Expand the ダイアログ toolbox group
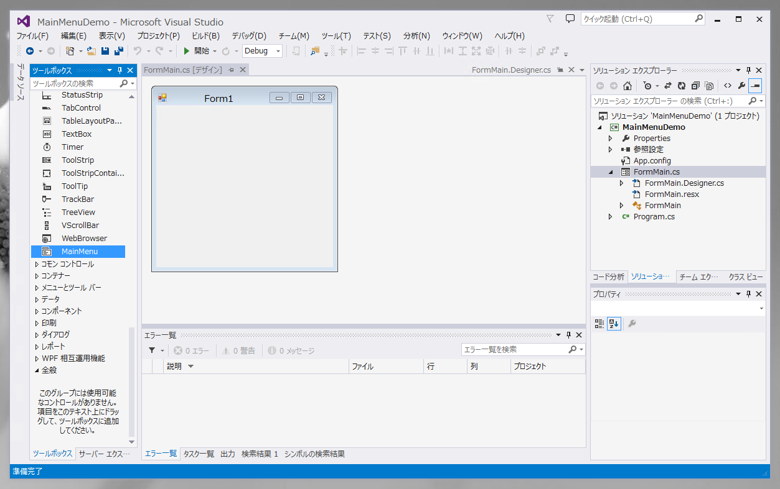This screenshot has width=780, height=489. [x=37, y=335]
